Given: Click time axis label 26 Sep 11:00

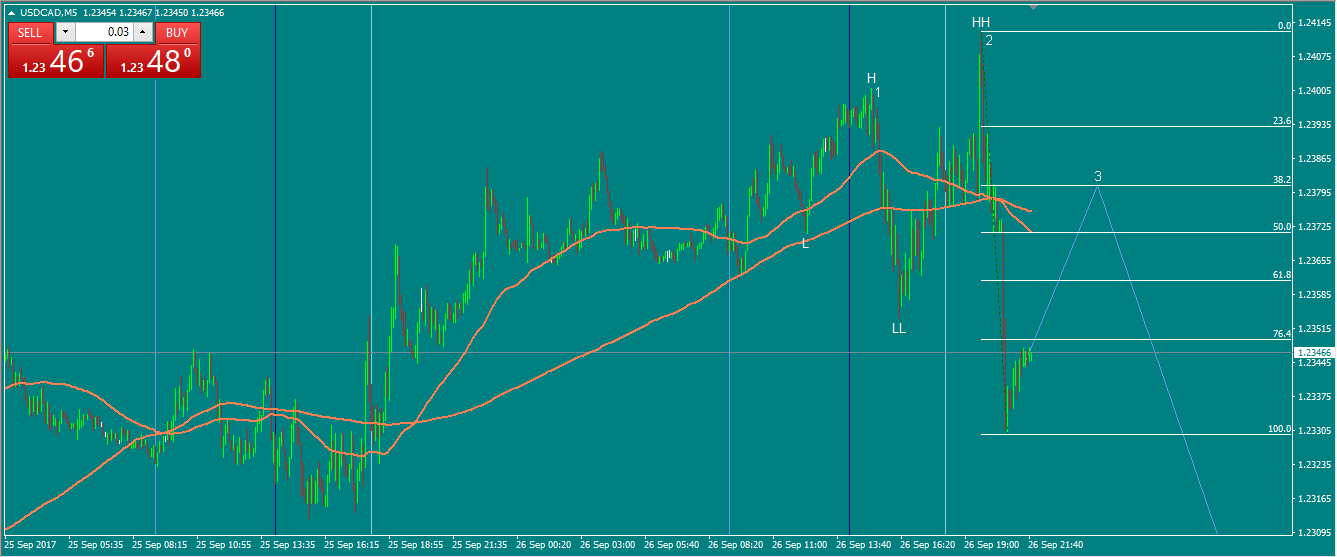Looking at the screenshot, I should pyautogui.click(x=800, y=546).
